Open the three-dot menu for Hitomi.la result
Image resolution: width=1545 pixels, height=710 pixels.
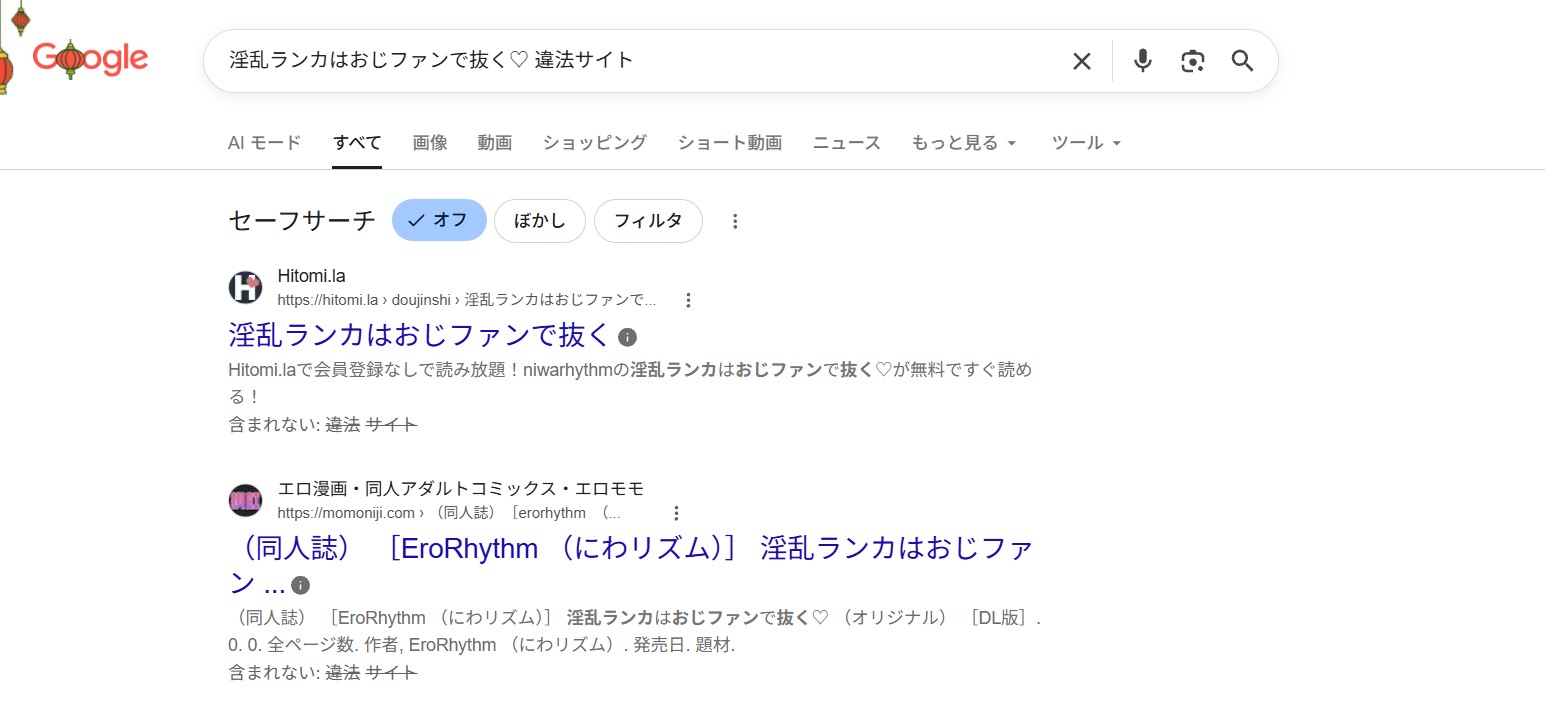(x=688, y=300)
